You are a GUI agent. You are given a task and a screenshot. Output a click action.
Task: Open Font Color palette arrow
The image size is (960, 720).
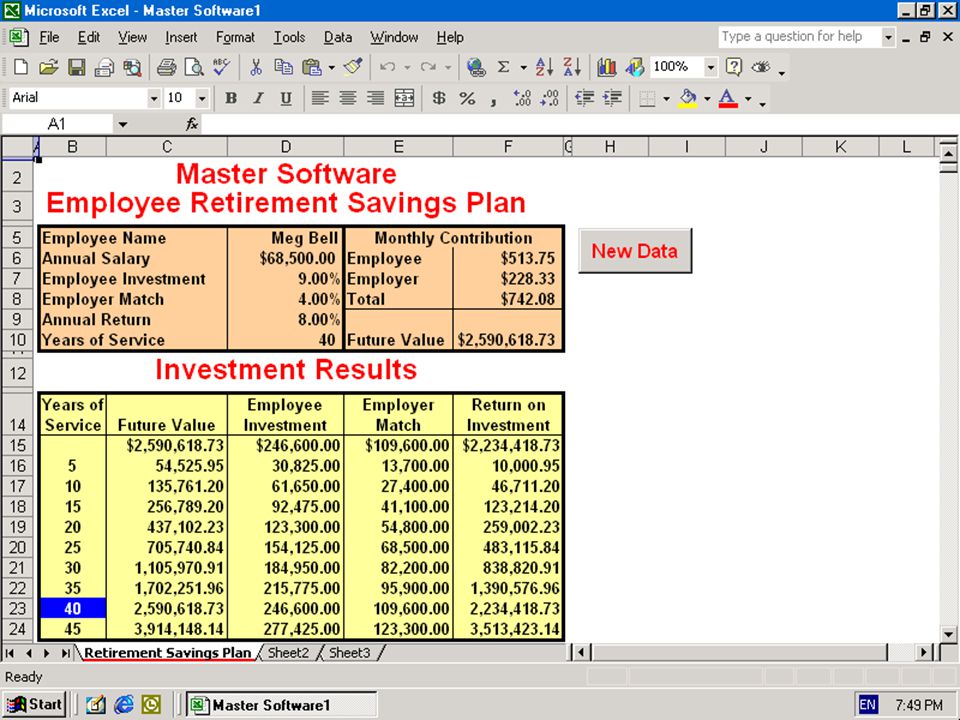748,98
